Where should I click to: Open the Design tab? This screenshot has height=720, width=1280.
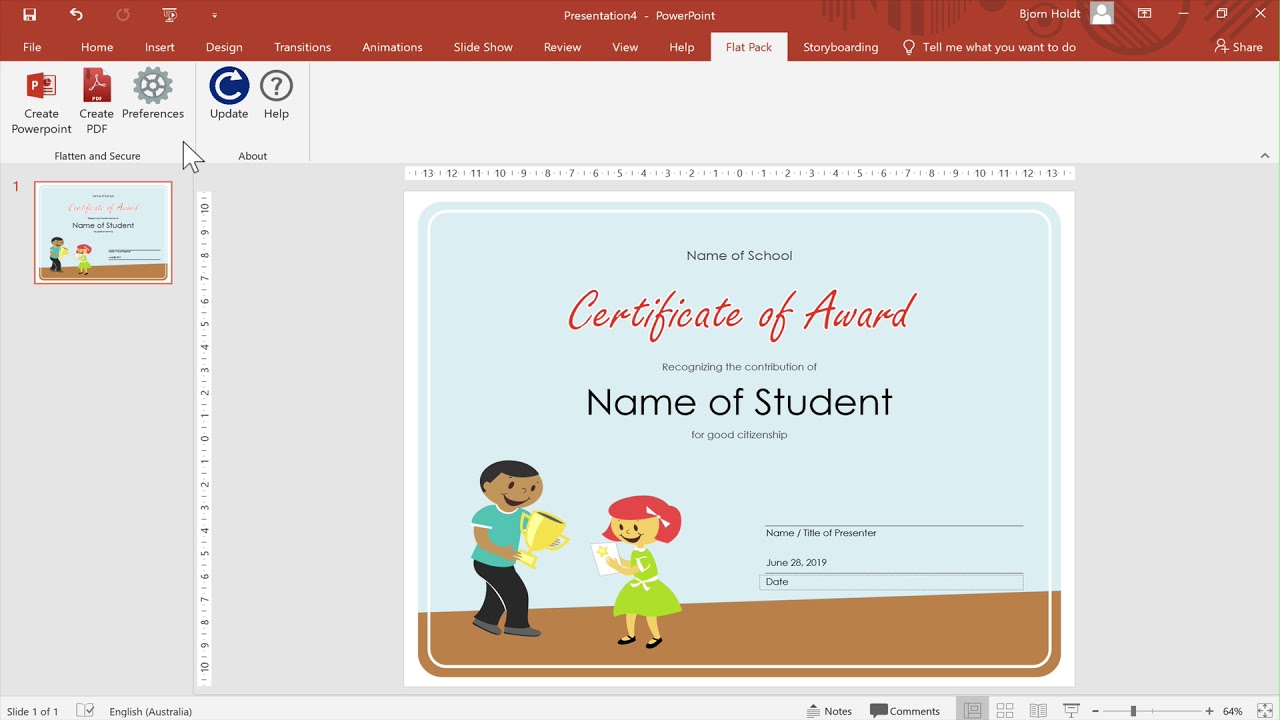pyautogui.click(x=224, y=47)
